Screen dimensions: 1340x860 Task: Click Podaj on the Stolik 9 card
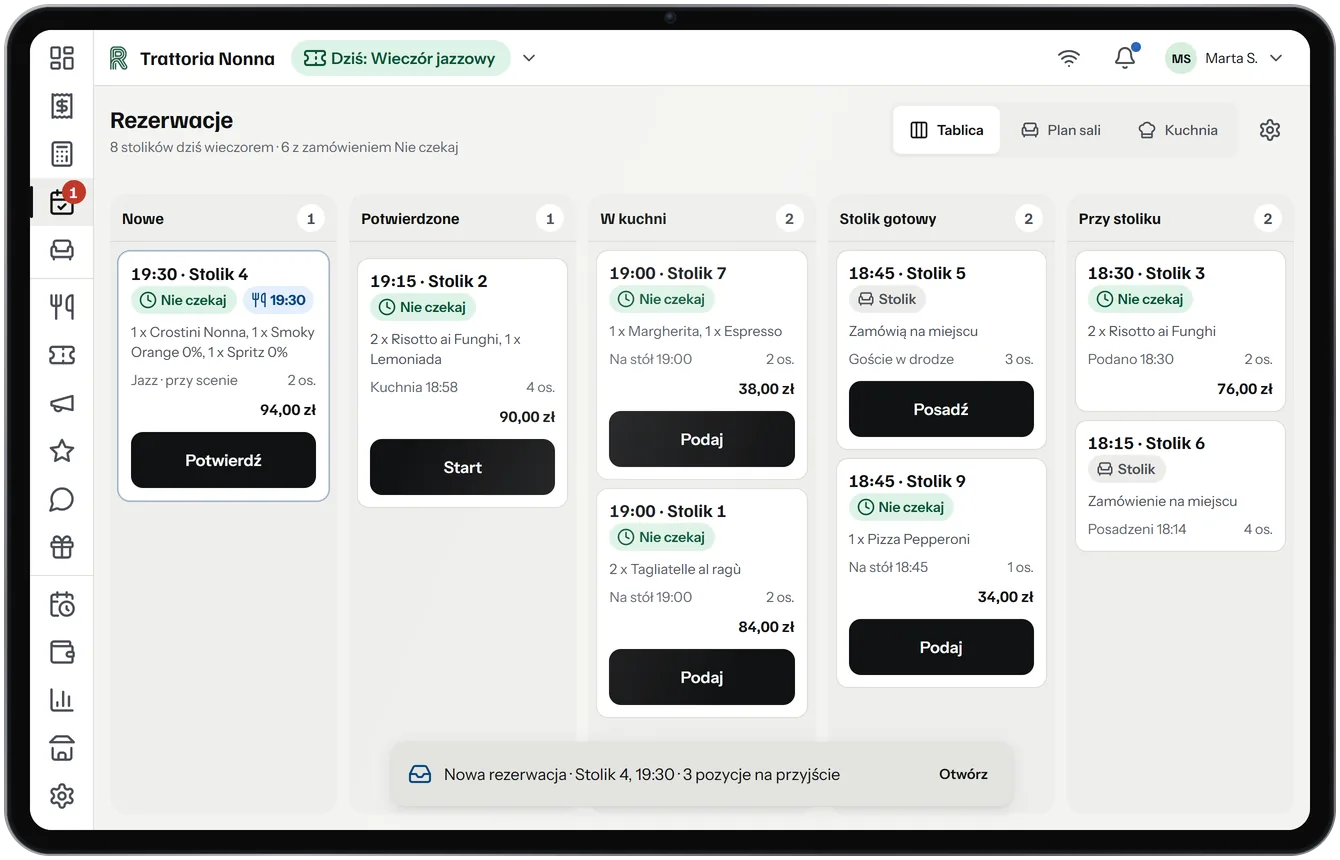[x=941, y=647]
